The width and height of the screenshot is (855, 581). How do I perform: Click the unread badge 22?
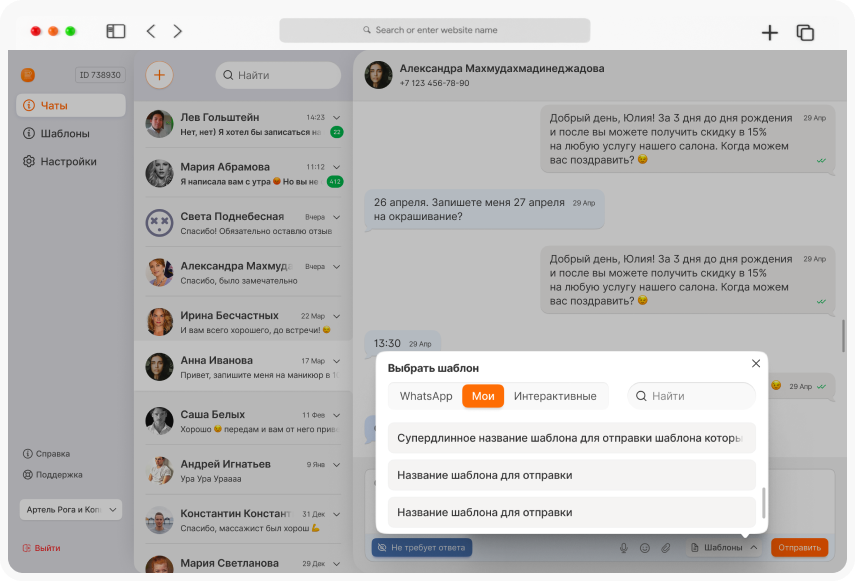[x=336, y=132]
